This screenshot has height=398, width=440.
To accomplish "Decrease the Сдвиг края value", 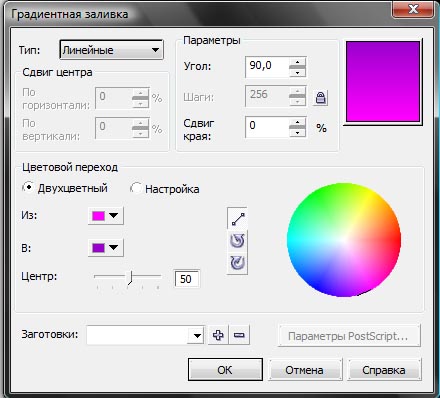I will click(297, 132).
